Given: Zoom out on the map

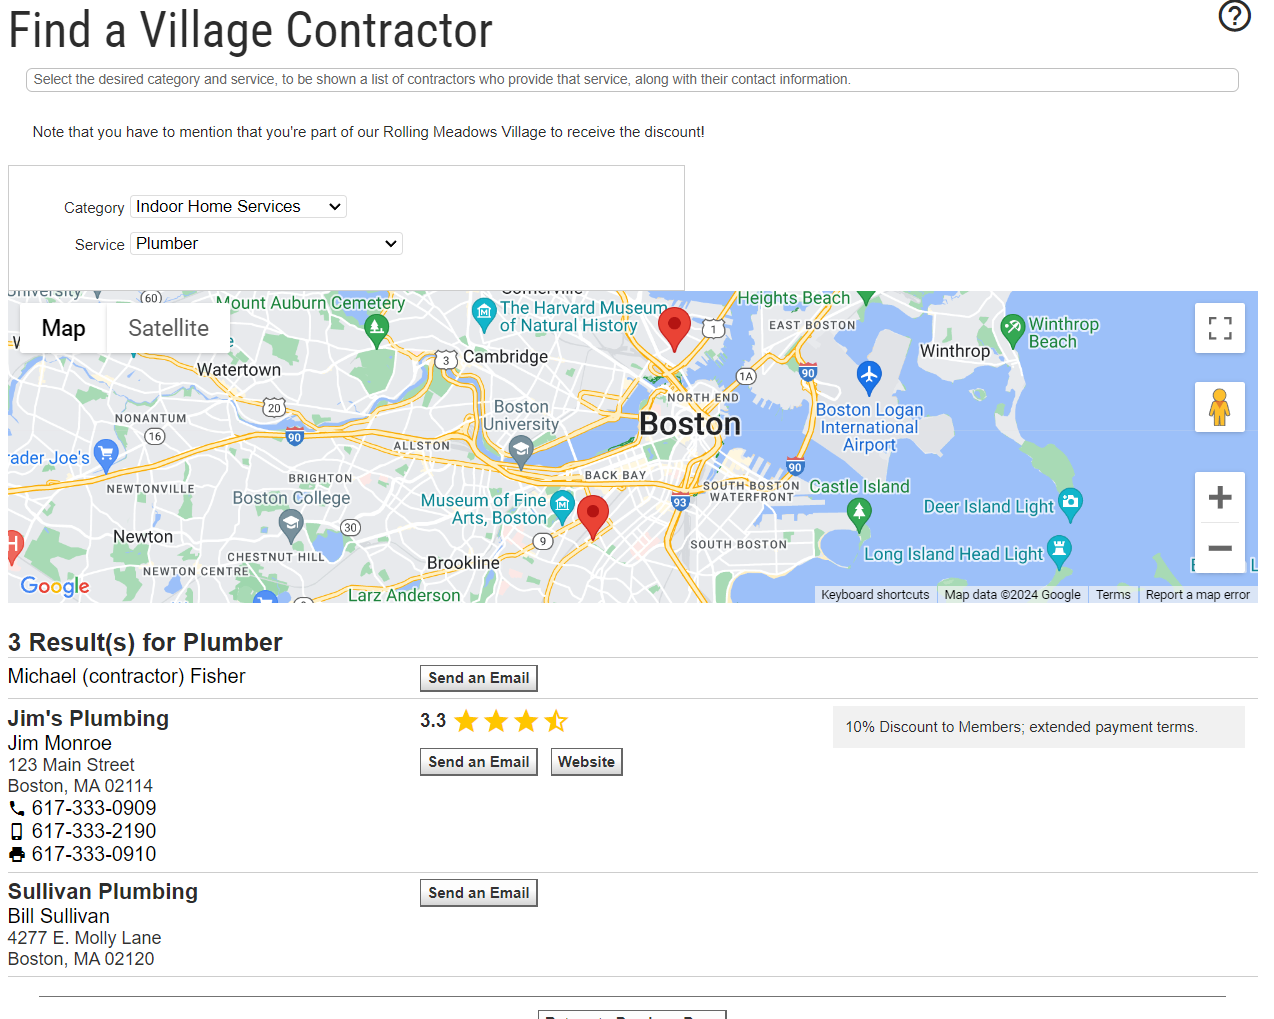Looking at the screenshot, I should tap(1220, 548).
